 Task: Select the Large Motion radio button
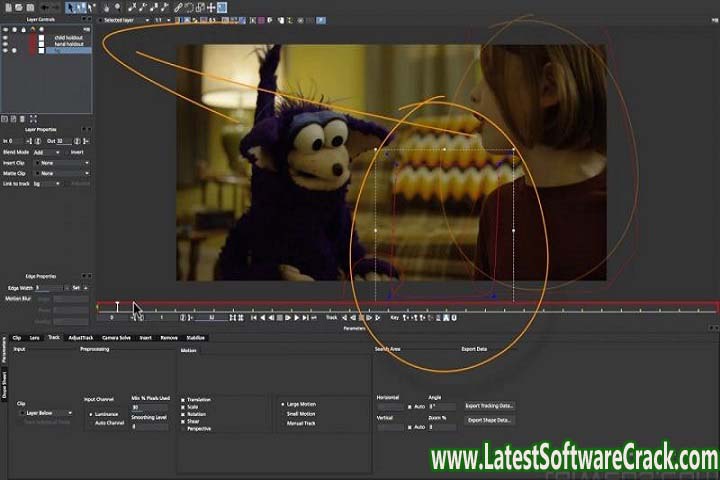click(x=283, y=405)
